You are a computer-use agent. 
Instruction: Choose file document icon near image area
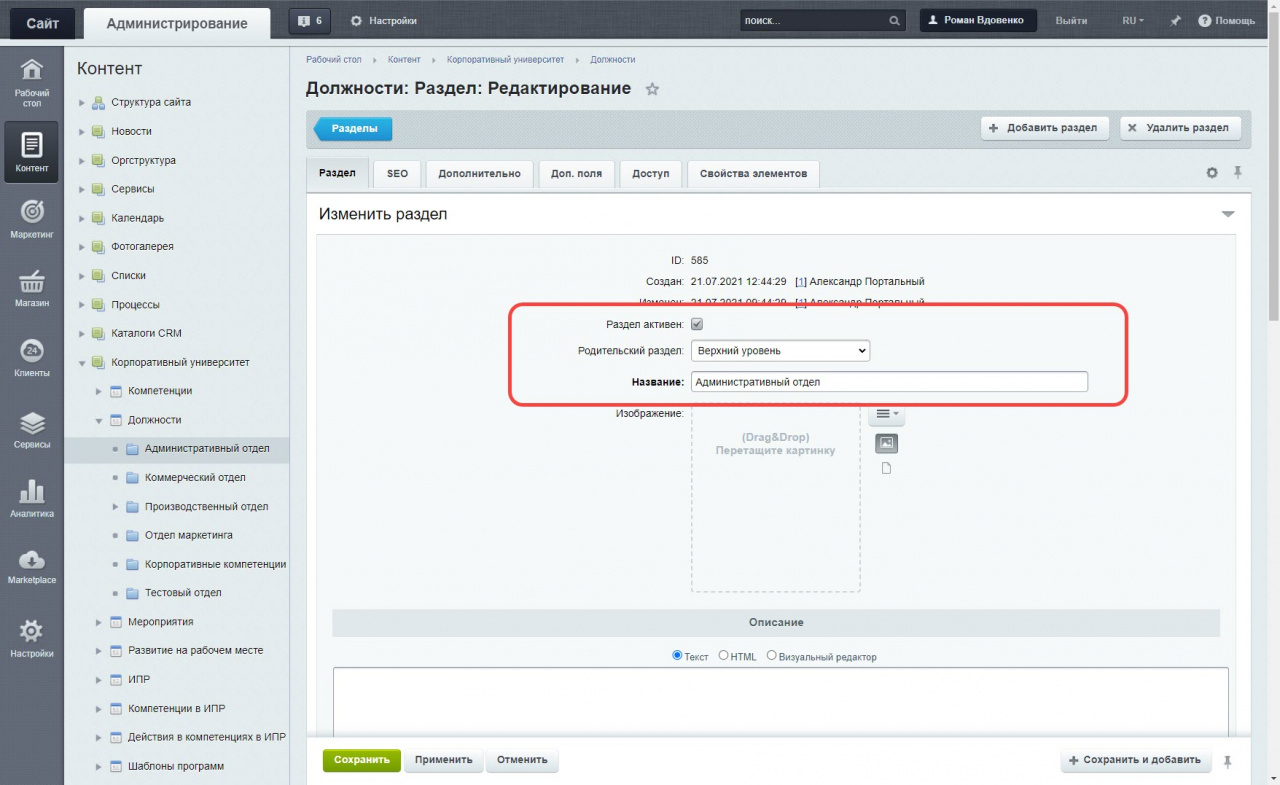tap(886, 469)
